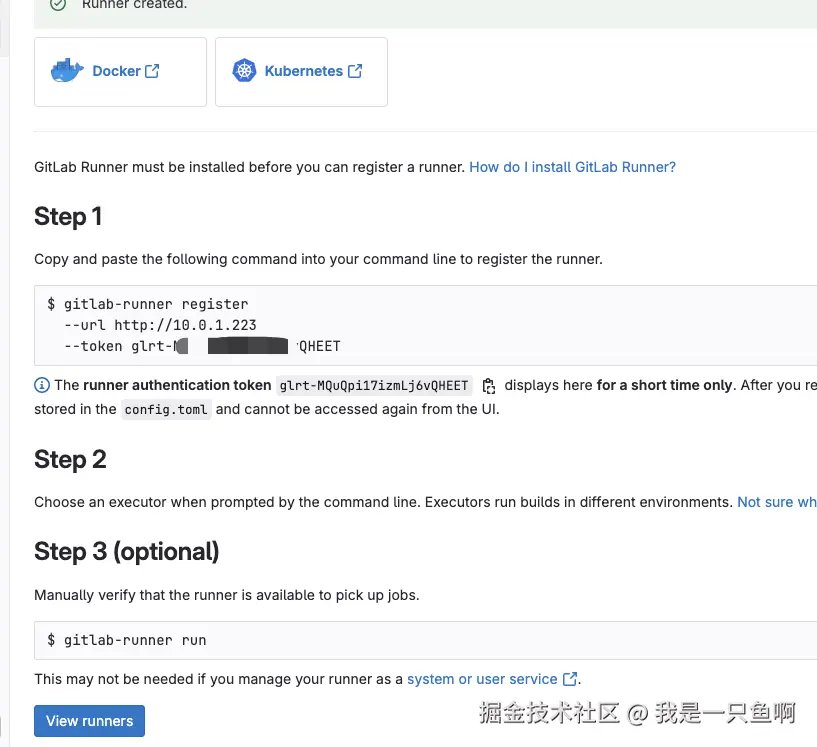Open How do I install GitLab Runner link

[573, 167]
